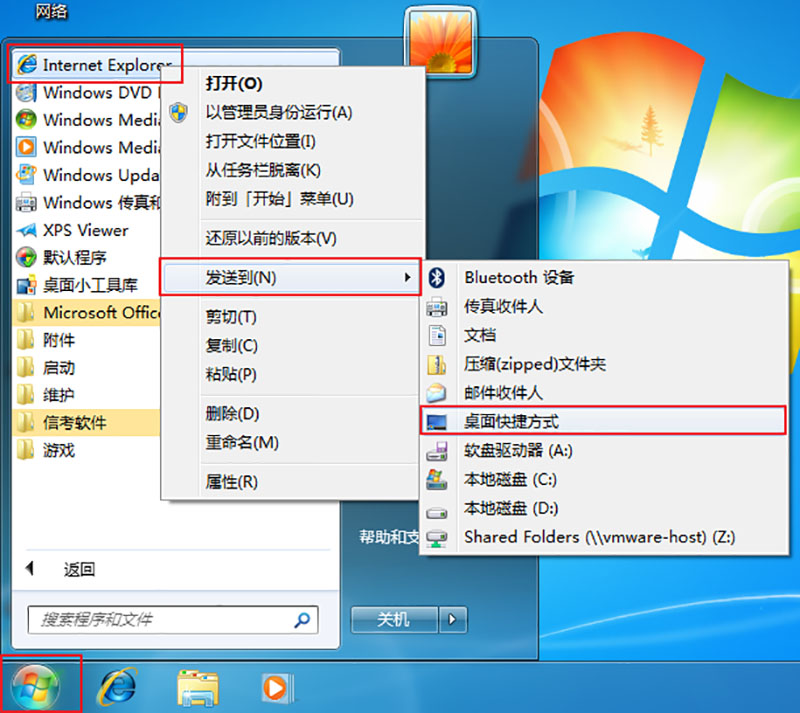The height and width of the screenshot is (713, 800).
Task: Click the Windows DVD Maker disc icon
Action: coord(26,93)
